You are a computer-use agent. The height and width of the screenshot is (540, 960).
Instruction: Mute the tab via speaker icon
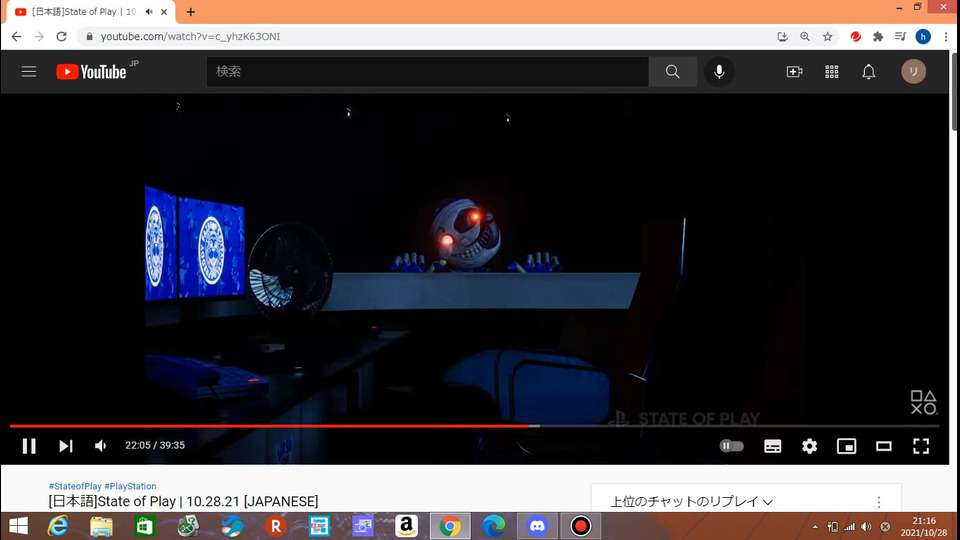point(149,12)
